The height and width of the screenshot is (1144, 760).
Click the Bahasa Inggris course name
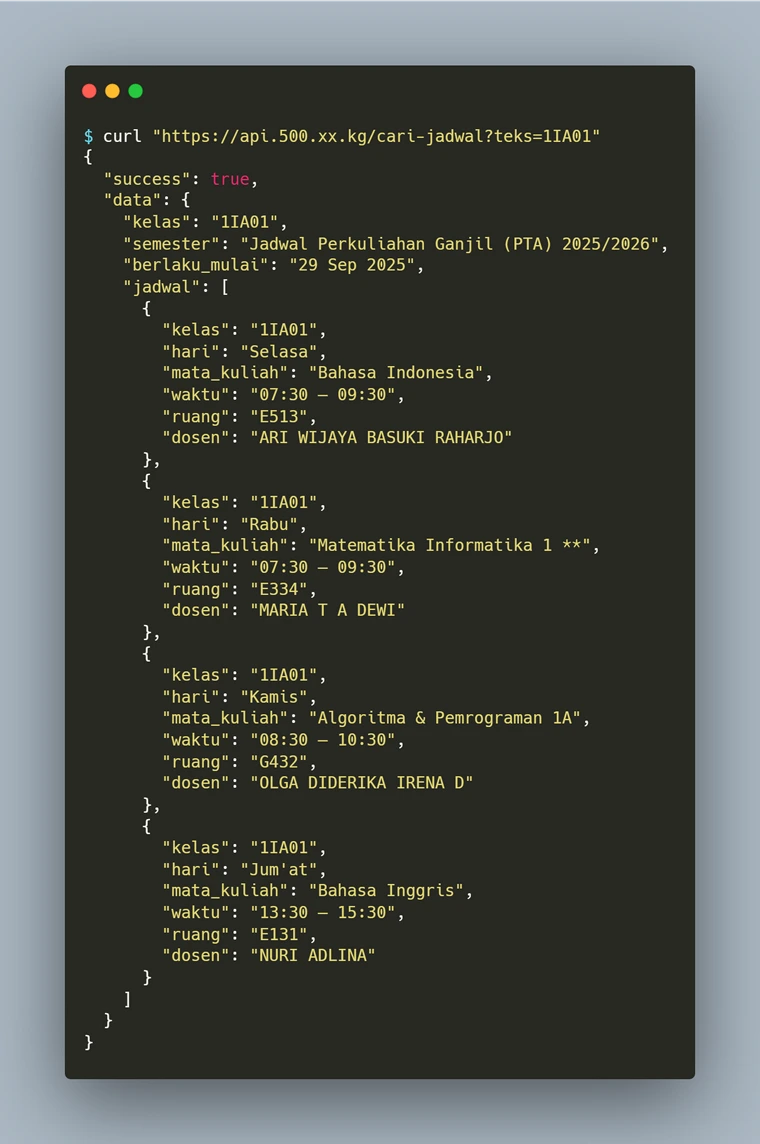click(387, 891)
